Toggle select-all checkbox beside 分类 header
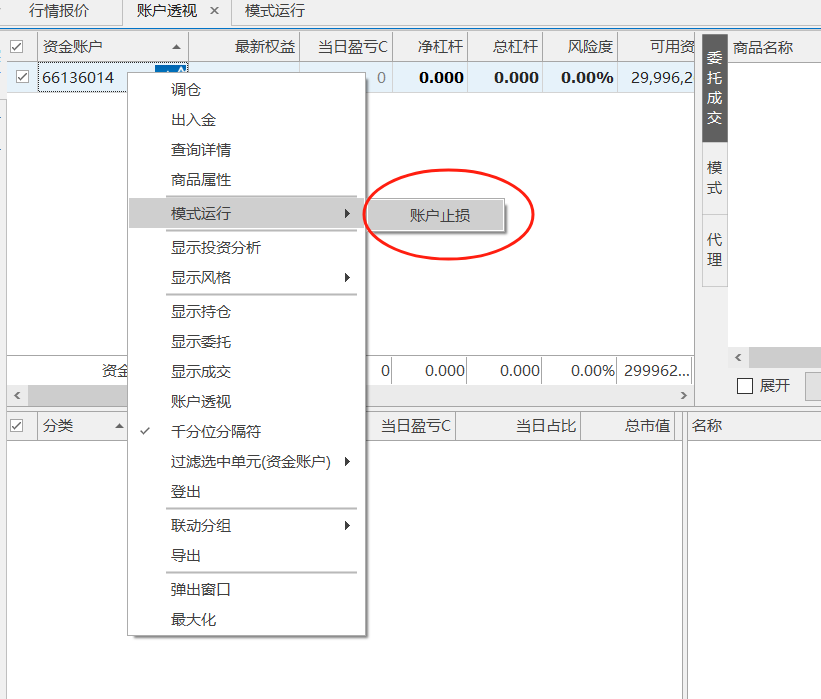The height and width of the screenshot is (699, 821). 17,426
